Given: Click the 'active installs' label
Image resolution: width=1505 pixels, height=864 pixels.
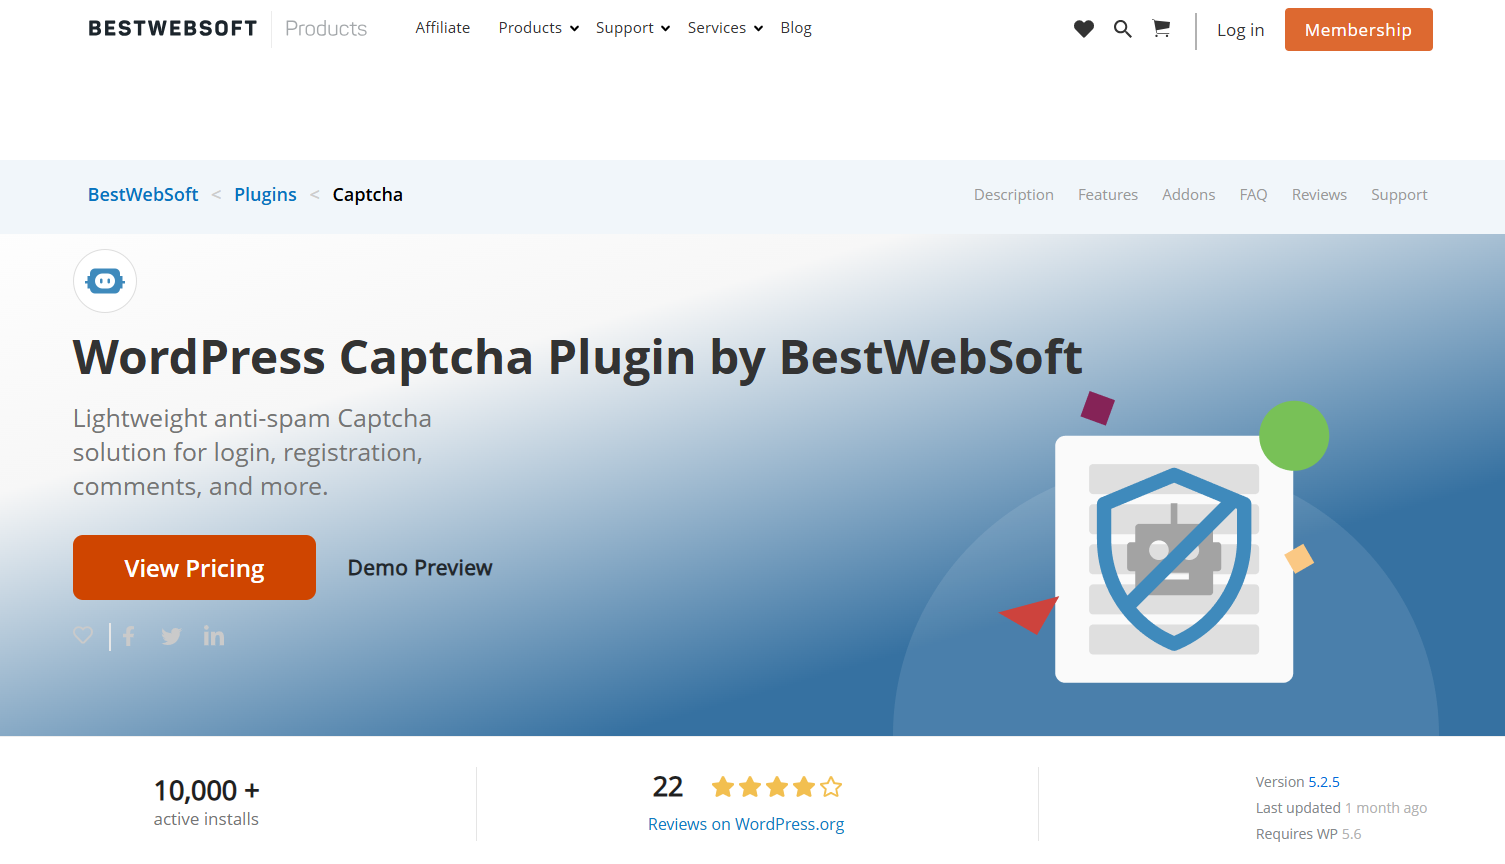Looking at the screenshot, I should coord(206,819).
